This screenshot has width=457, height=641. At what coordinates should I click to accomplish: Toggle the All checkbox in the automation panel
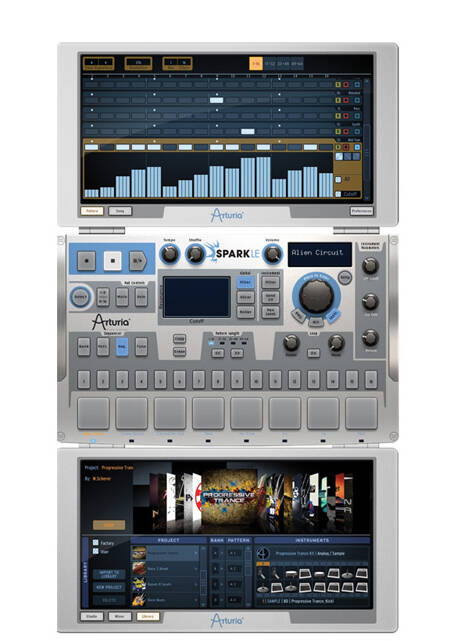coord(338,179)
